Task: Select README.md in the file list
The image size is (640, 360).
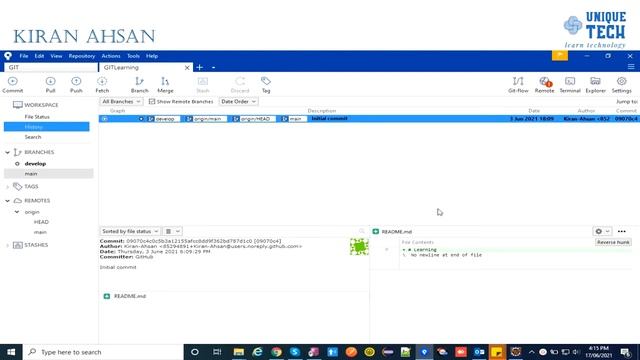Action: [130, 296]
